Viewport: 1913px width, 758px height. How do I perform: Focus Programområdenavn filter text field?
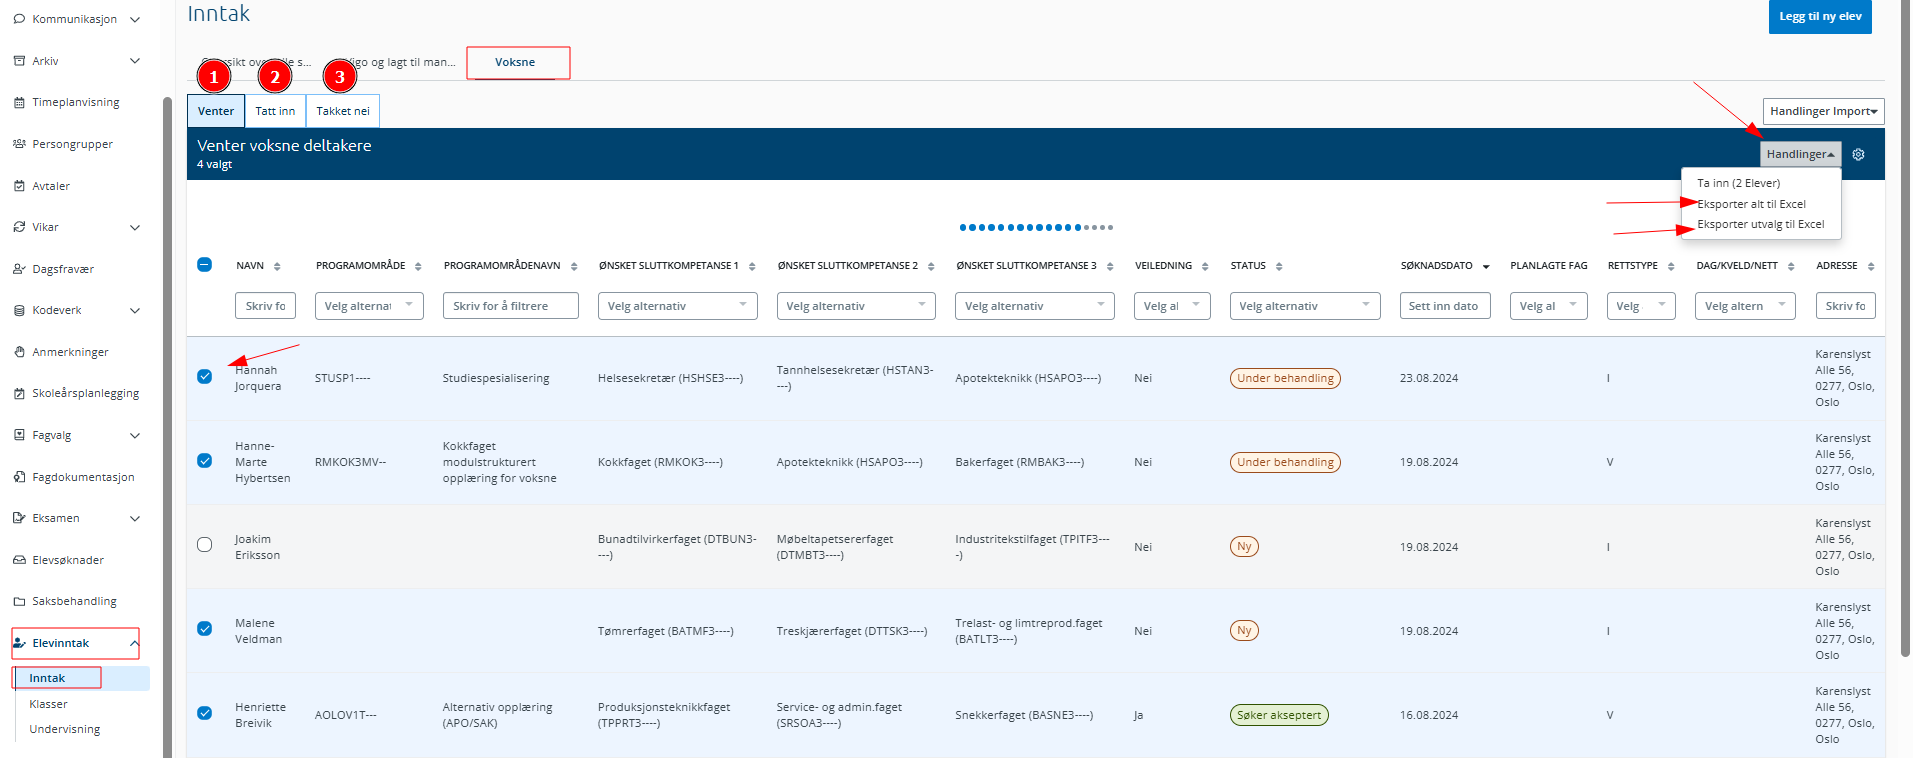point(511,306)
